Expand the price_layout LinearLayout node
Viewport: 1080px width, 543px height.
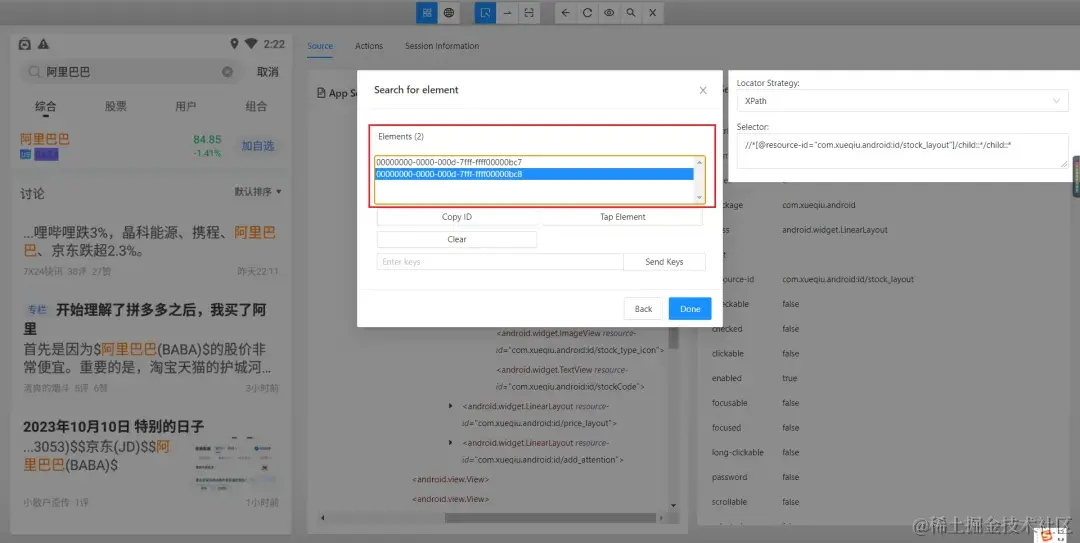pos(450,407)
